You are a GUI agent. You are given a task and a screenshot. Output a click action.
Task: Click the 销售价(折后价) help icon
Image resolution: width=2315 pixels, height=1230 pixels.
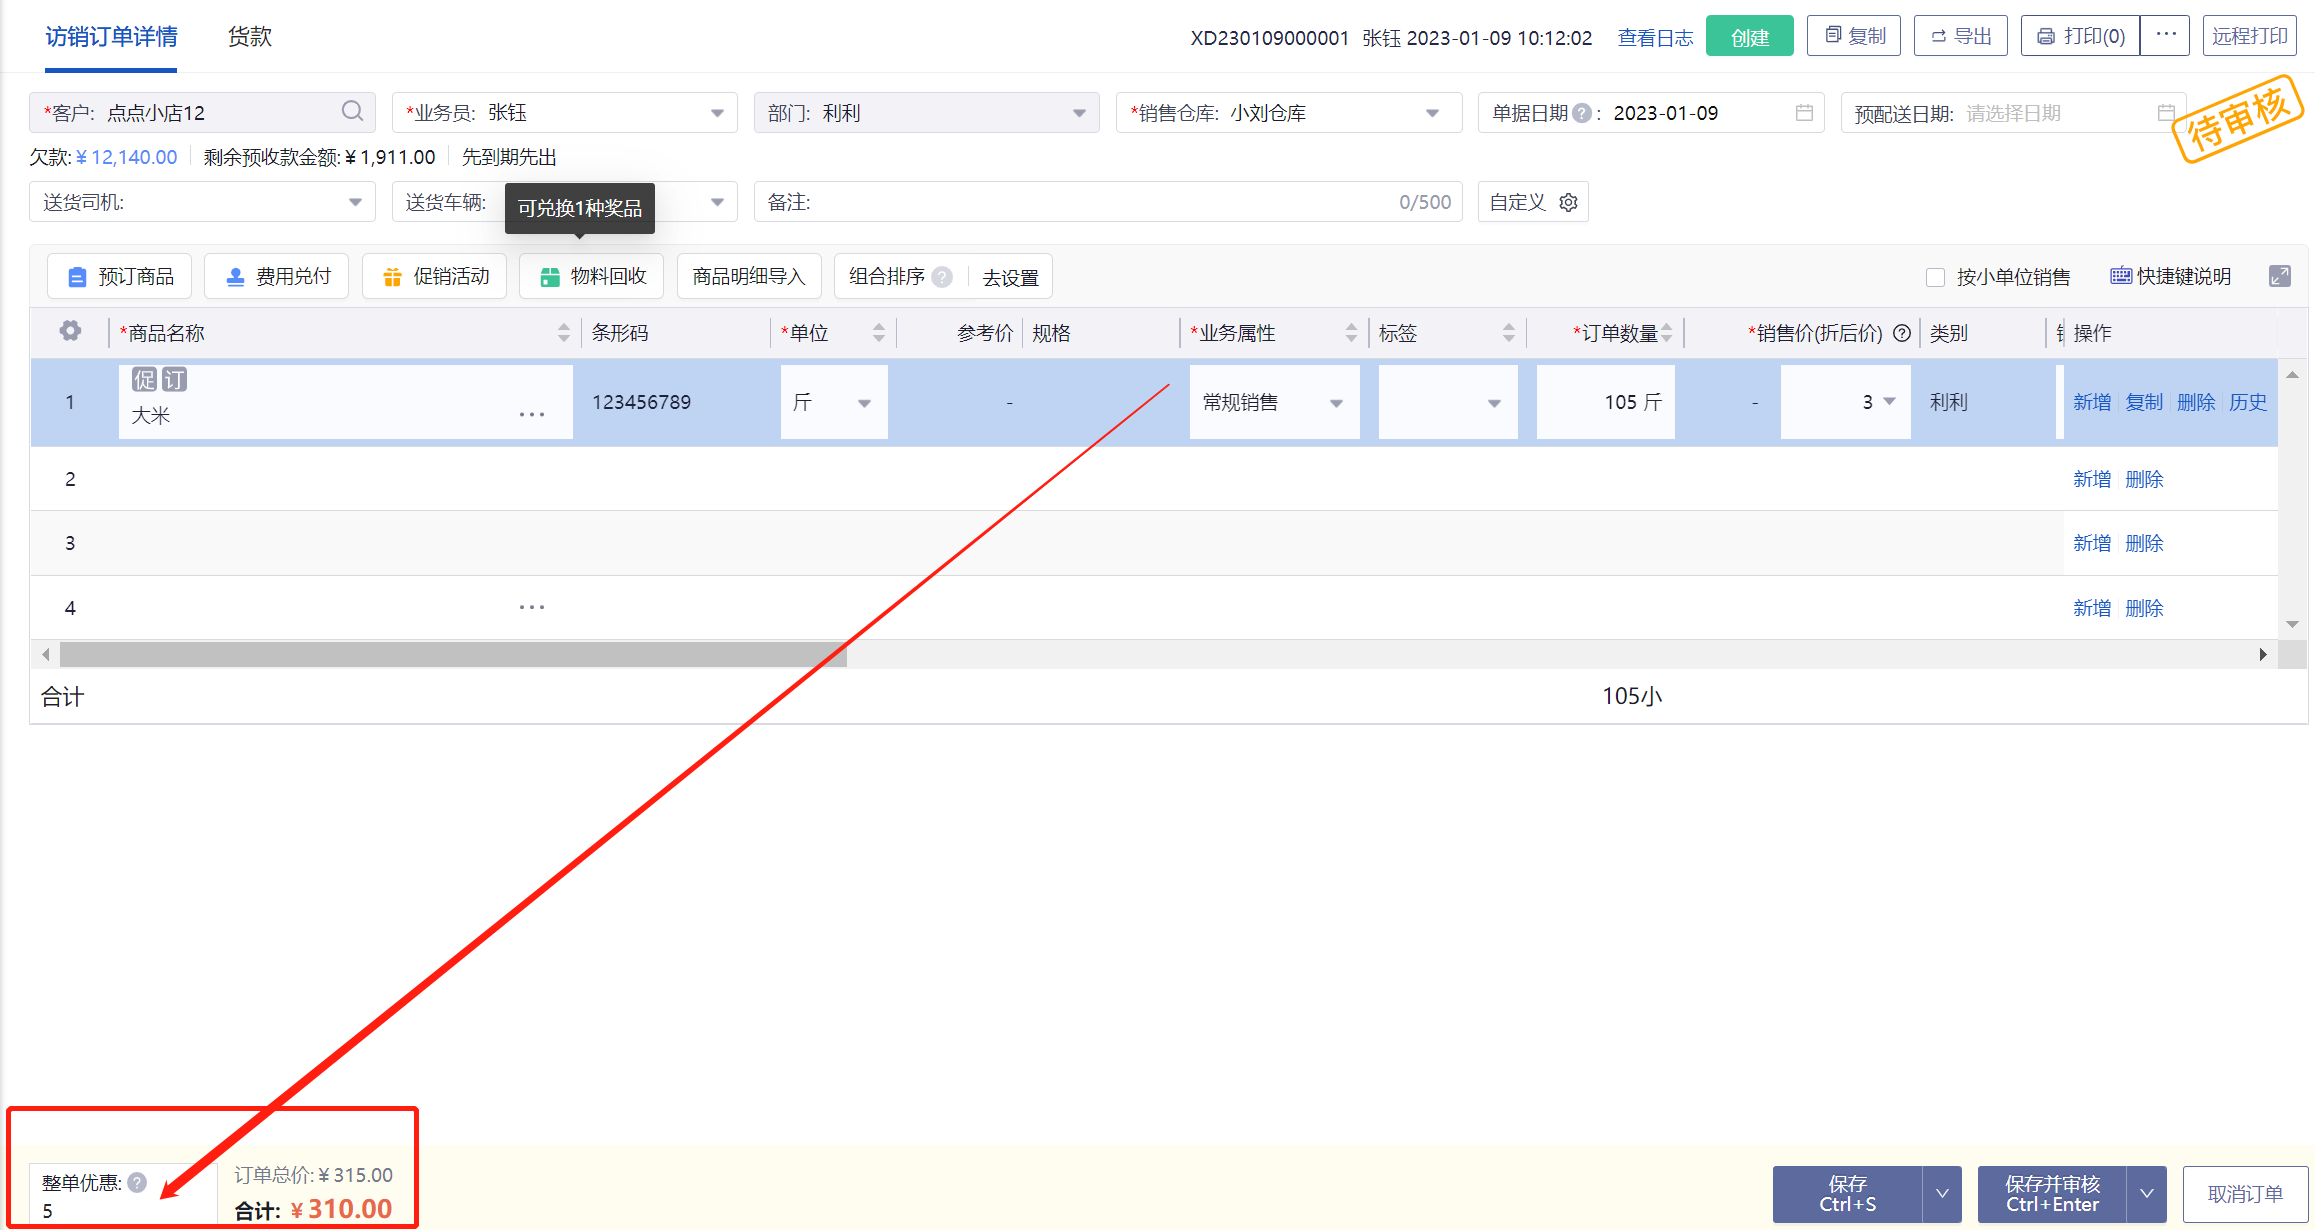pyautogui.click(x=1902, y=333)
